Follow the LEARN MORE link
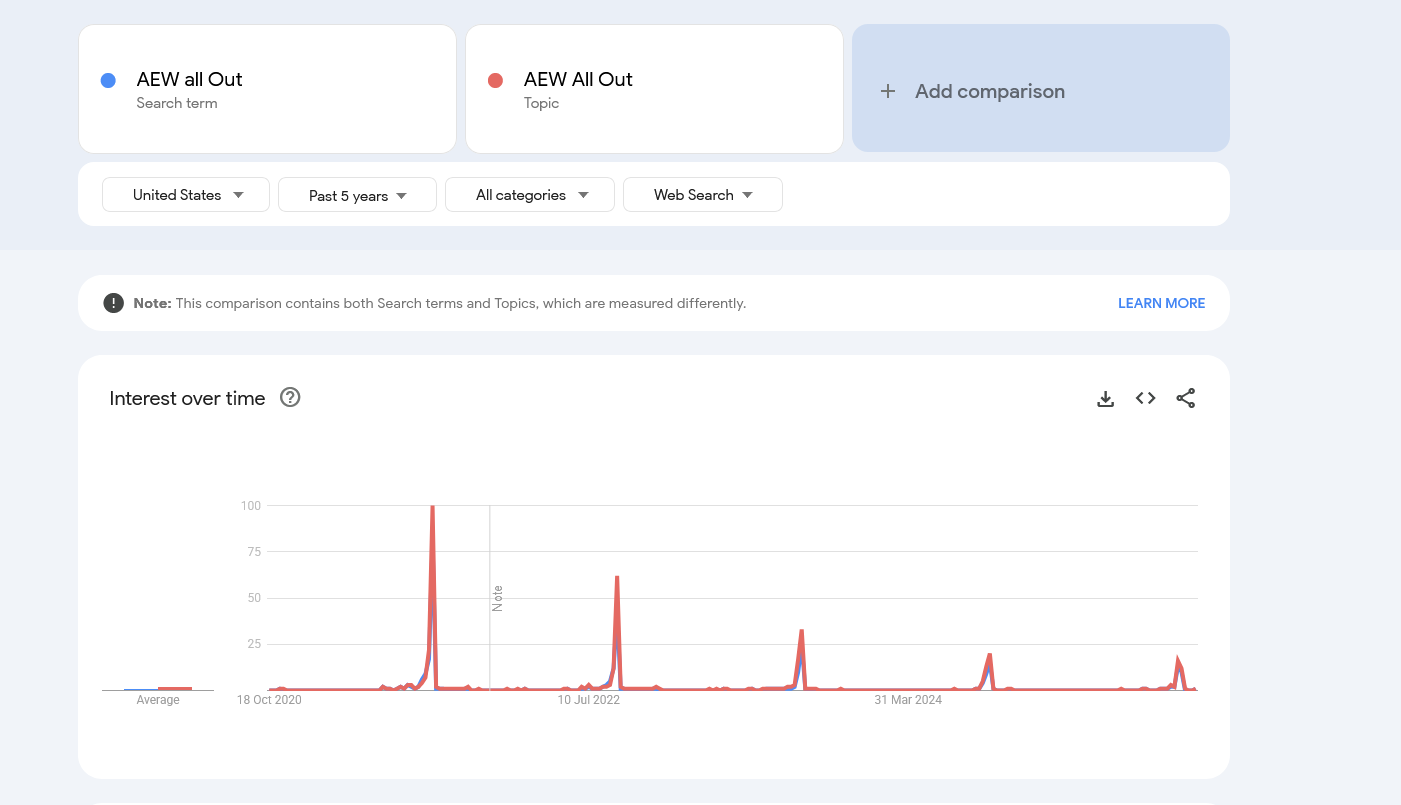1401x805 pixels. (x=1161, y=303)
